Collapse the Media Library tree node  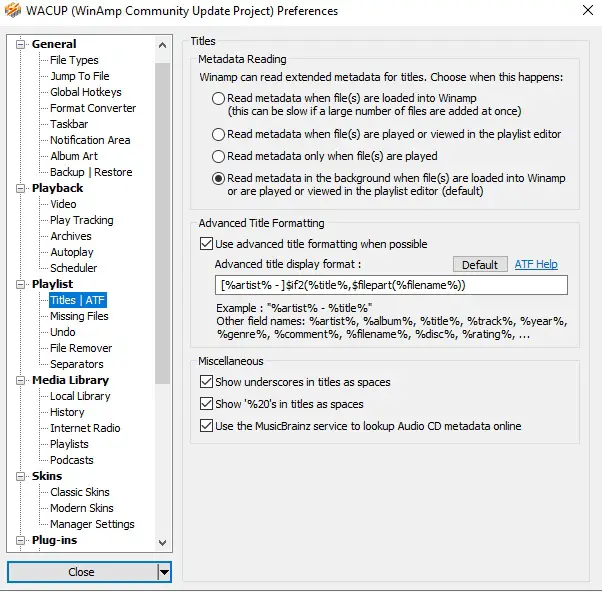[20, 380]
